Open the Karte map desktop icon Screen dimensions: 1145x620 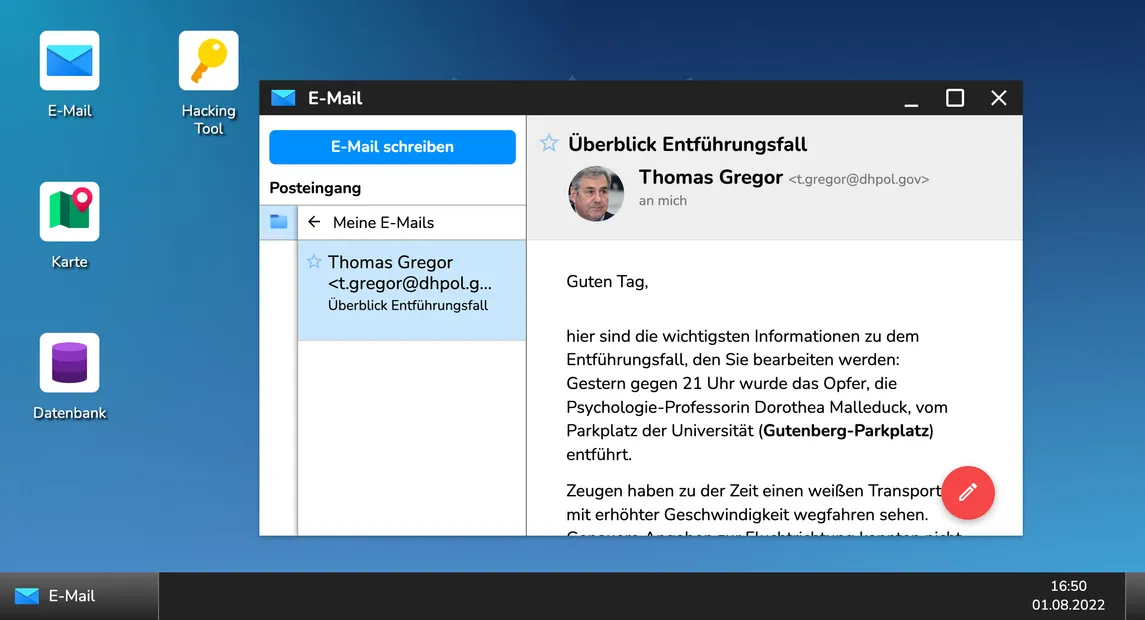[x=69, y=212]
